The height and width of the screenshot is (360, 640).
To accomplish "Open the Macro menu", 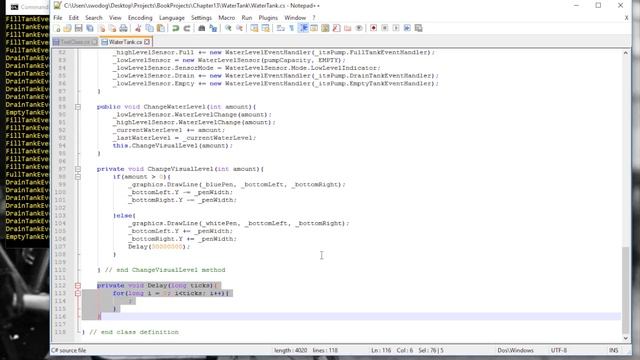I will pos(227,18).
